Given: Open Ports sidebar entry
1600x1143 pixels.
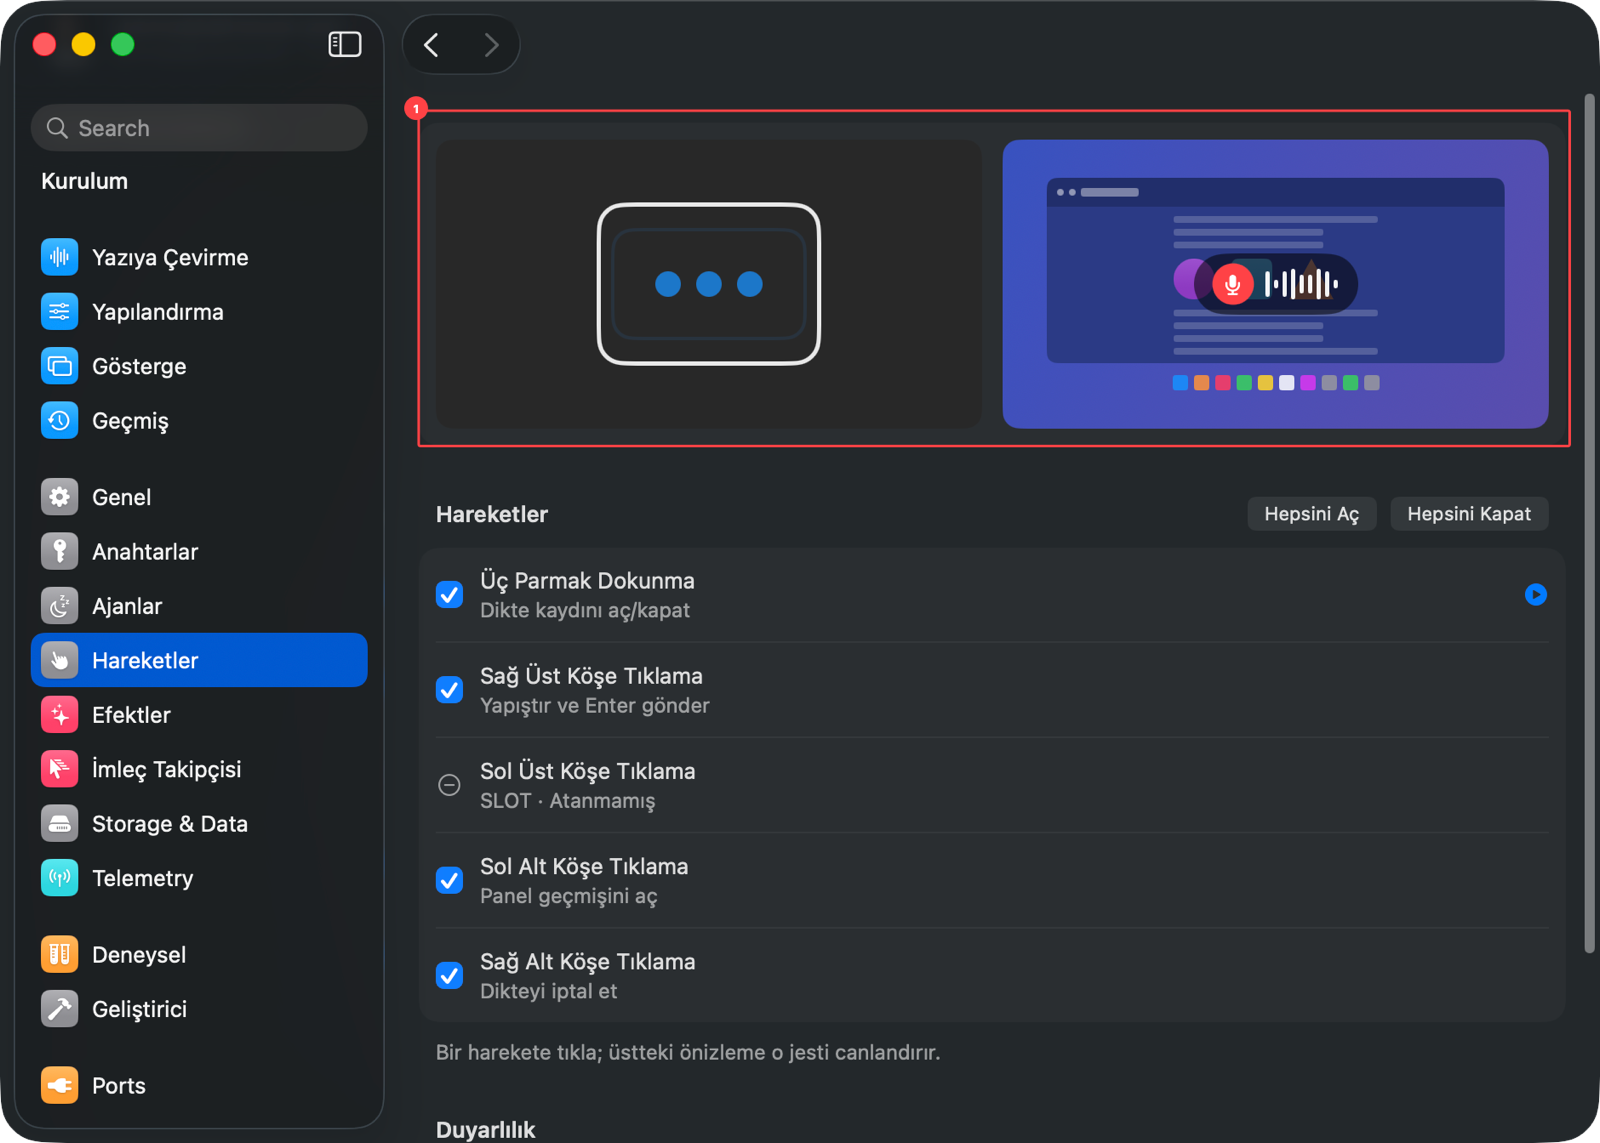Looking at the screenshot, I should pyautogui.click(x=199, y=1085).
